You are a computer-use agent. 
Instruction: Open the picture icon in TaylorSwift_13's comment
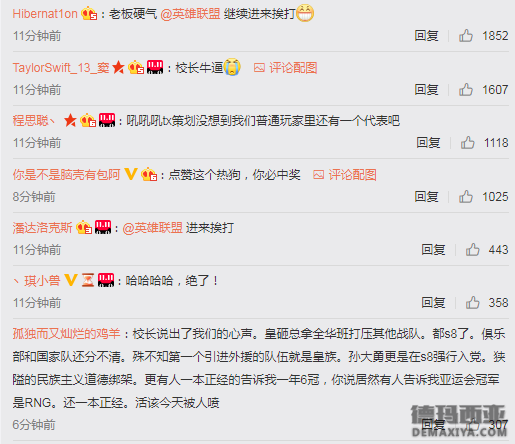click(259, 68)
